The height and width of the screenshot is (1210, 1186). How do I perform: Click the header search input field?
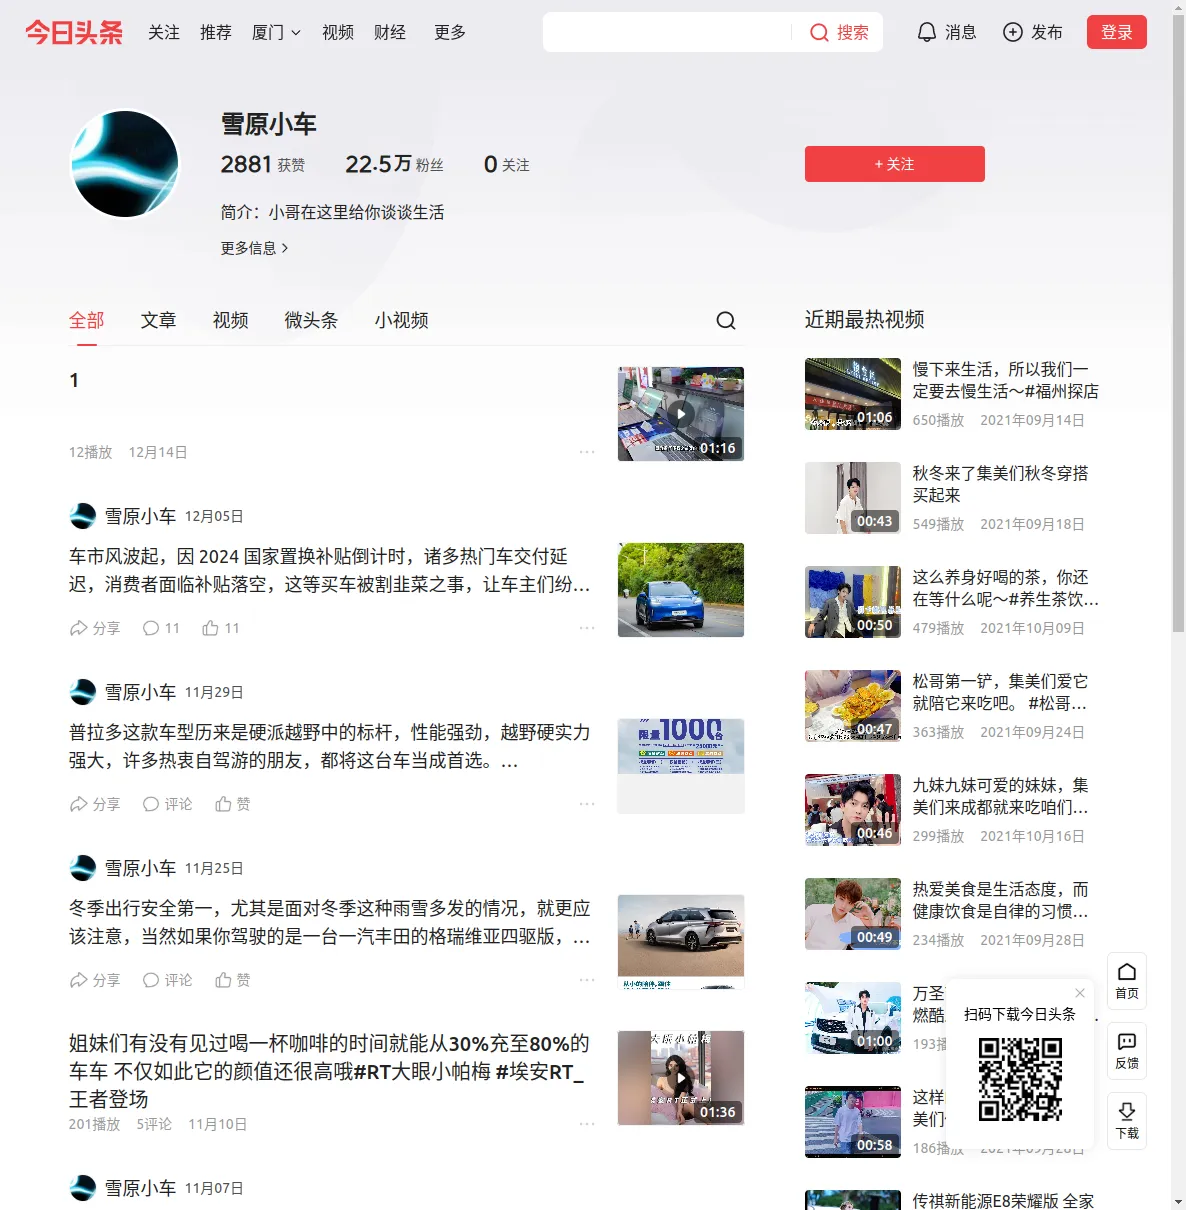[x=667, y=32]
